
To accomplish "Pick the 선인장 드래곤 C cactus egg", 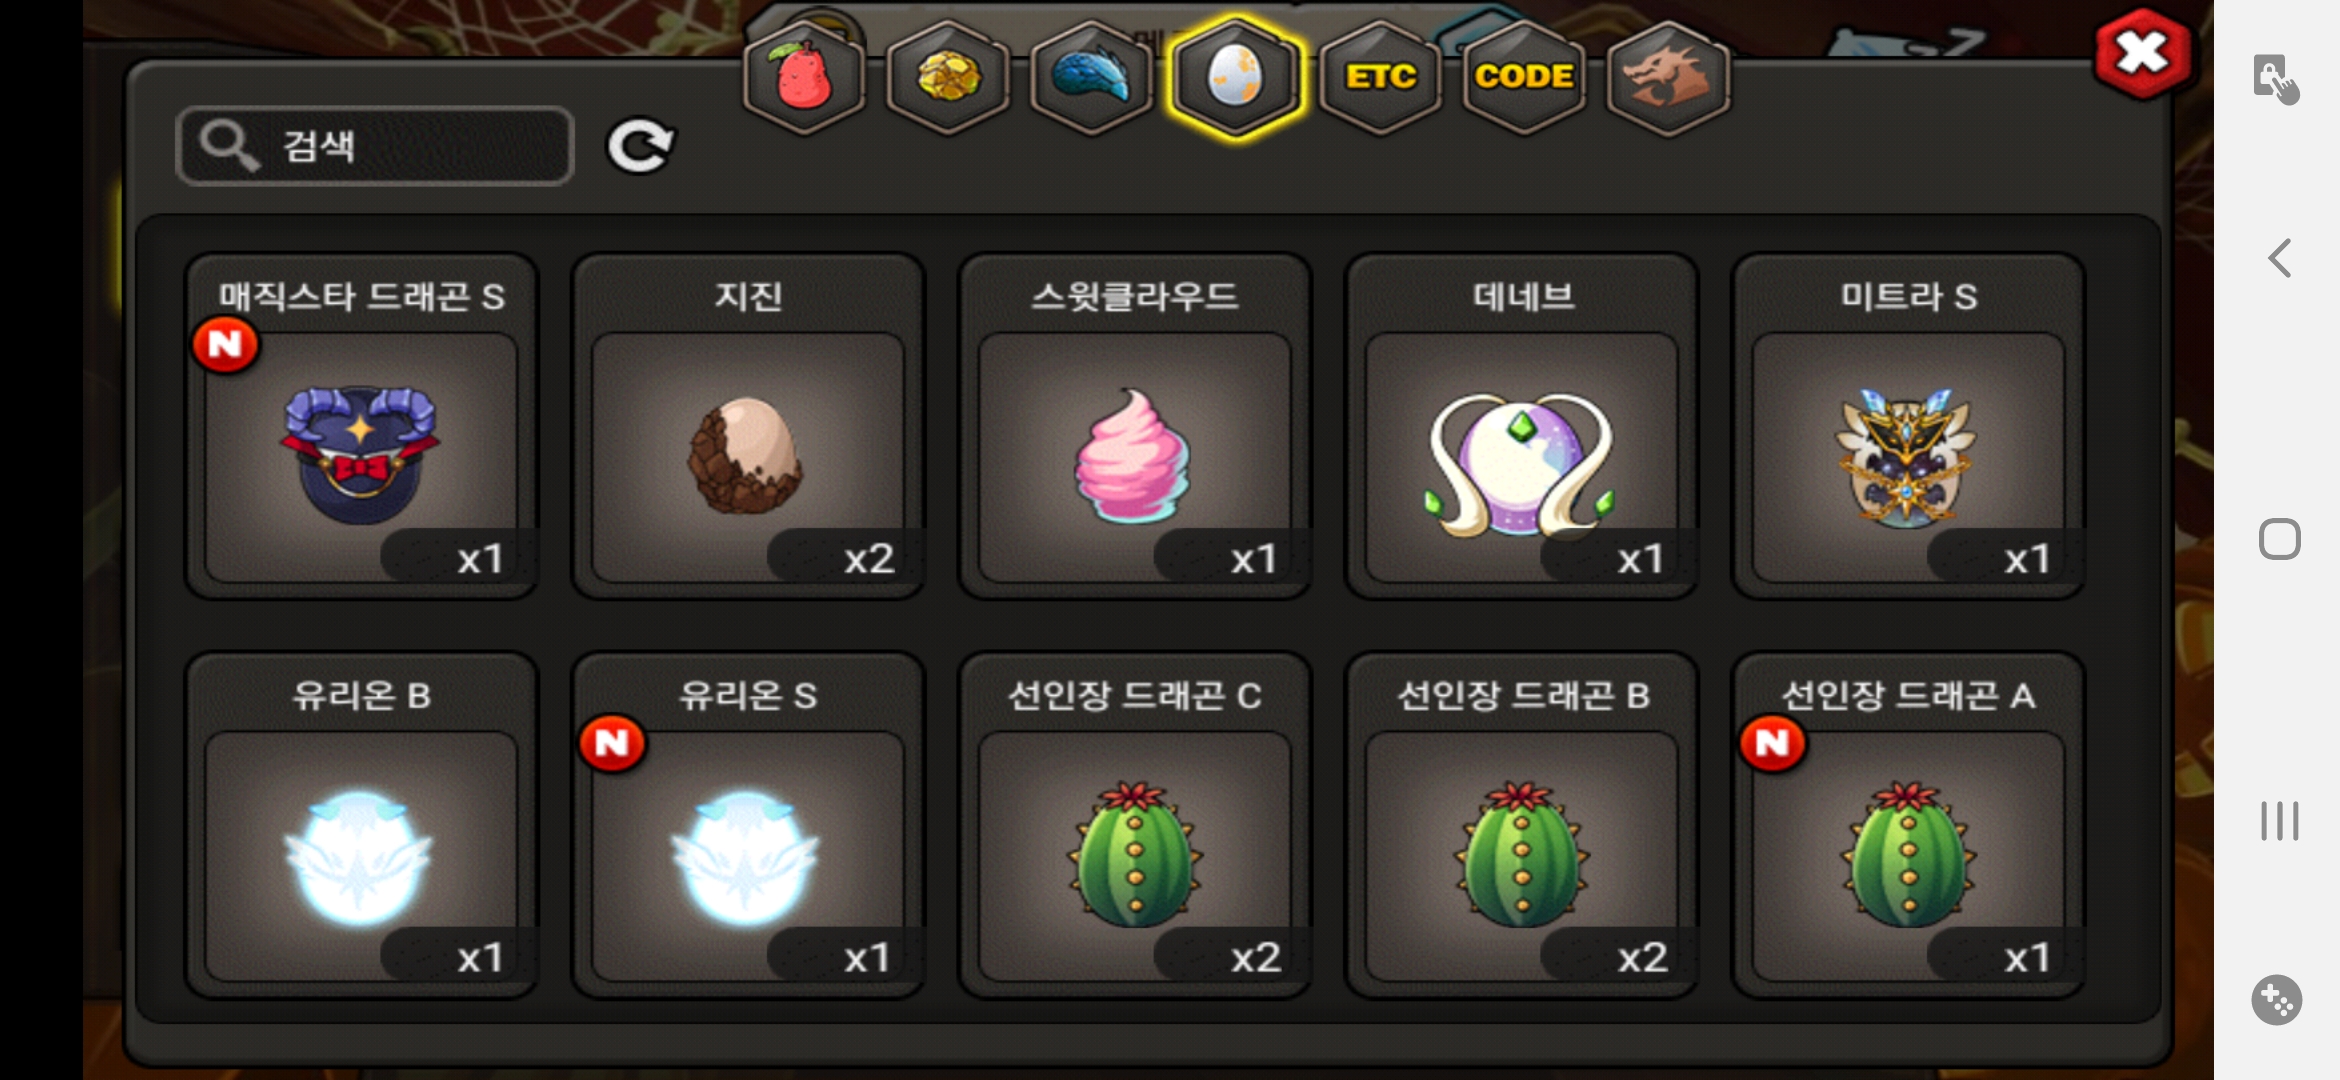I will [1135, 826].
